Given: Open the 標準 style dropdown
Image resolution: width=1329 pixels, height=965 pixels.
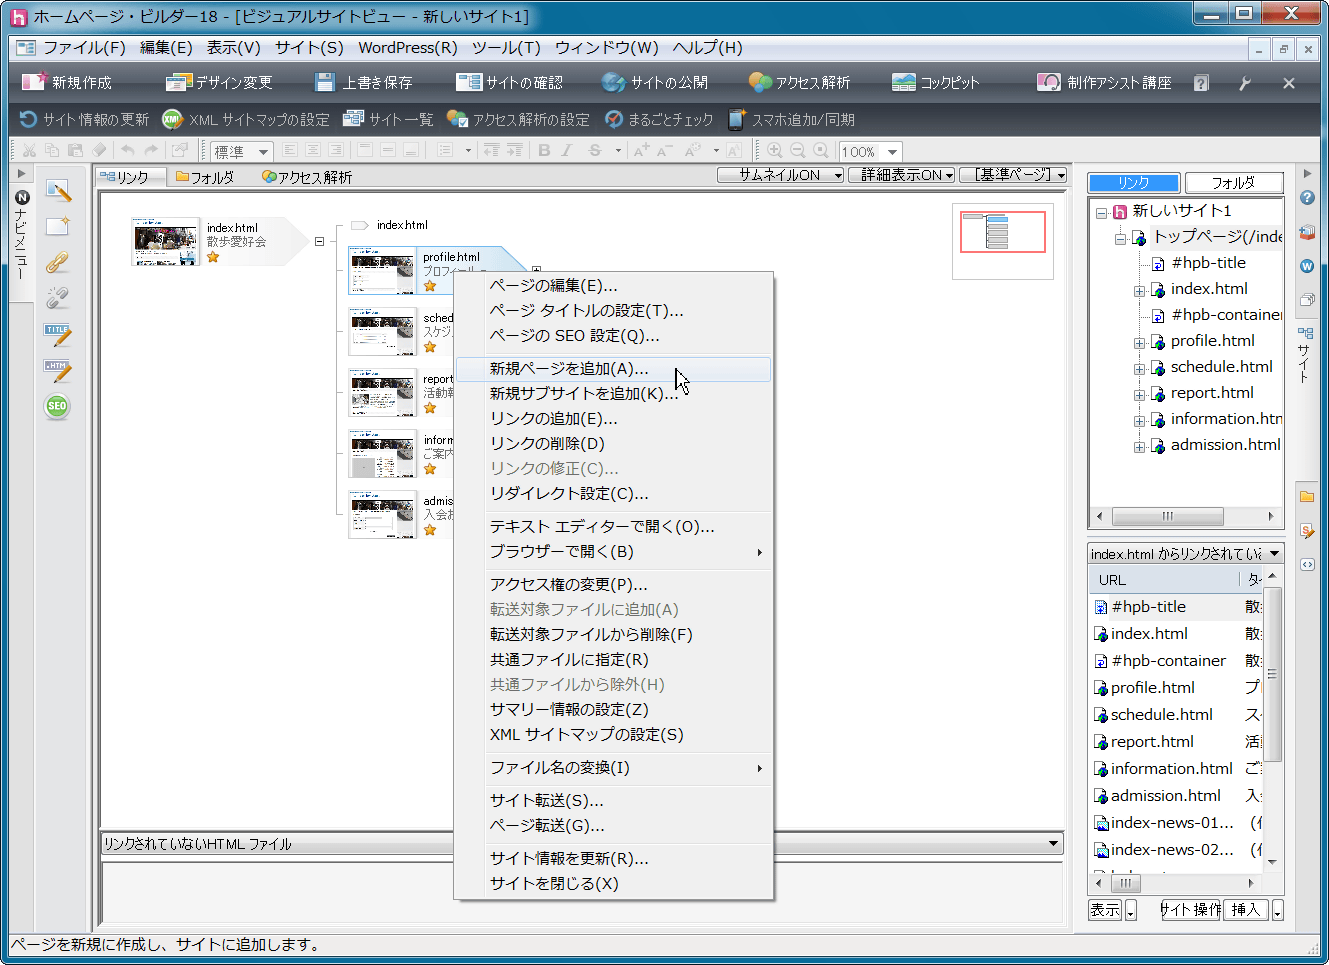Looking at the screenshot, I should tap(241, 152).
